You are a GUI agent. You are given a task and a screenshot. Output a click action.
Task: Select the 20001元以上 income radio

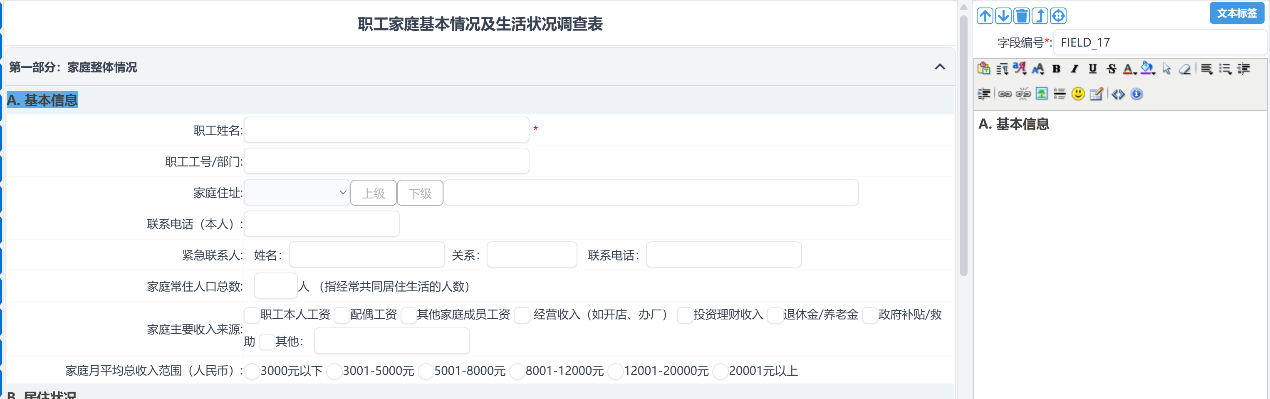click(x=721, y=372)
